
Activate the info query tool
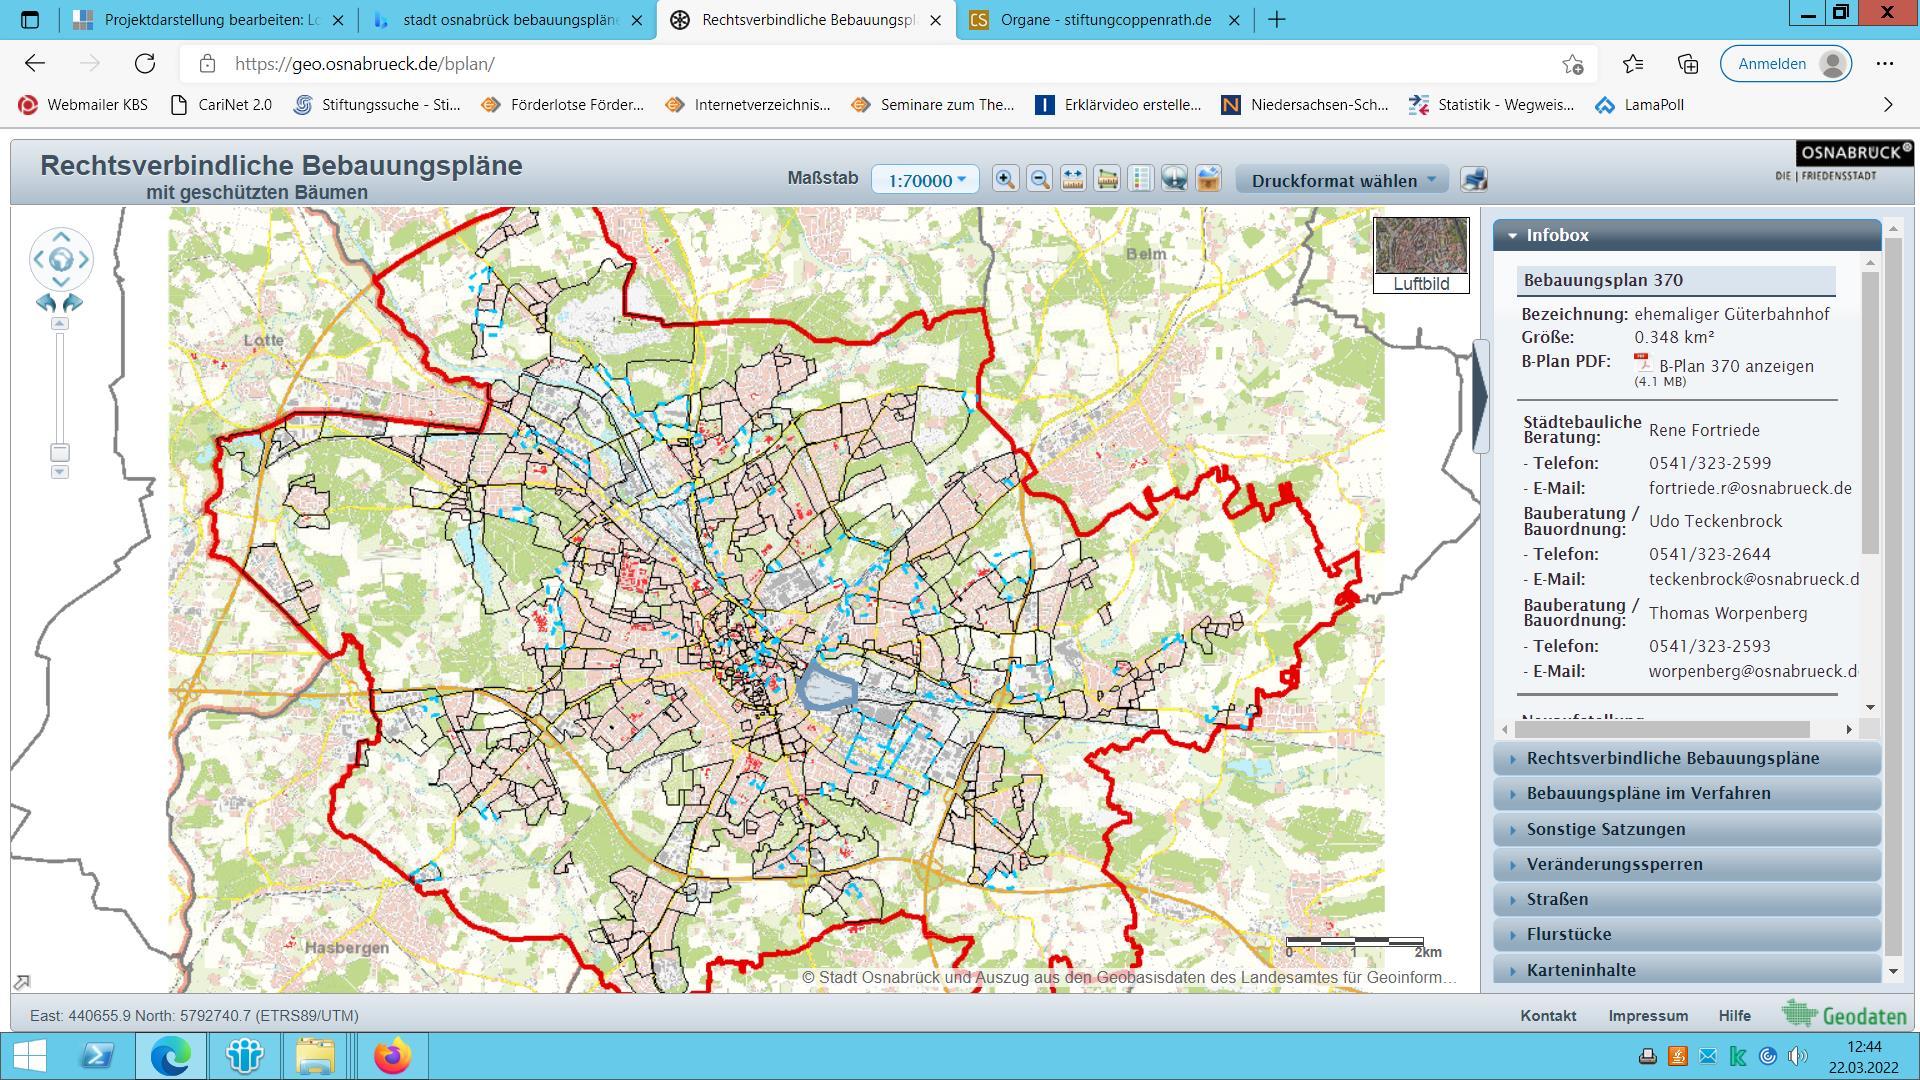[x=1175, y=179]
